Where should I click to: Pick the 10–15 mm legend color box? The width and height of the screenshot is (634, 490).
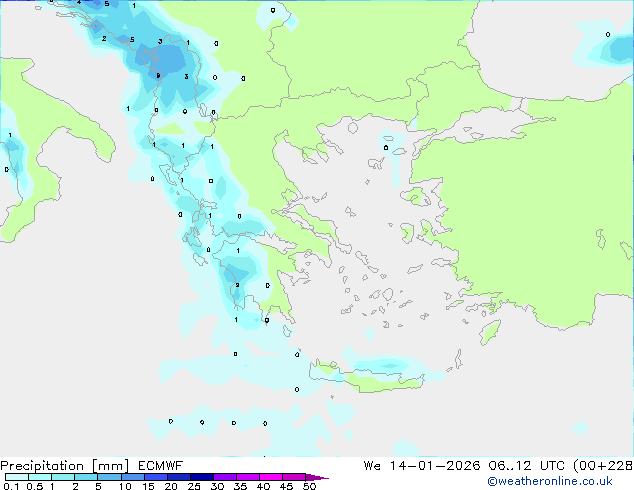point(133,477)
